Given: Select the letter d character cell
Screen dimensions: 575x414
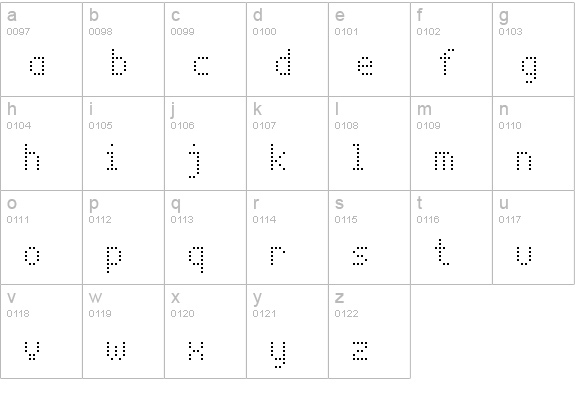Looking at the screenshot, I should (x=288, y=50).
